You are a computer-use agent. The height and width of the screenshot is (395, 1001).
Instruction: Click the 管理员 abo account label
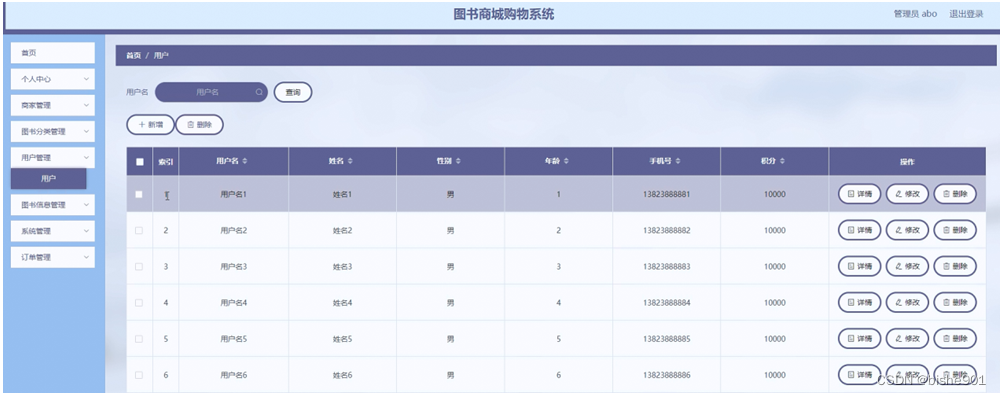tap(915, 13)
